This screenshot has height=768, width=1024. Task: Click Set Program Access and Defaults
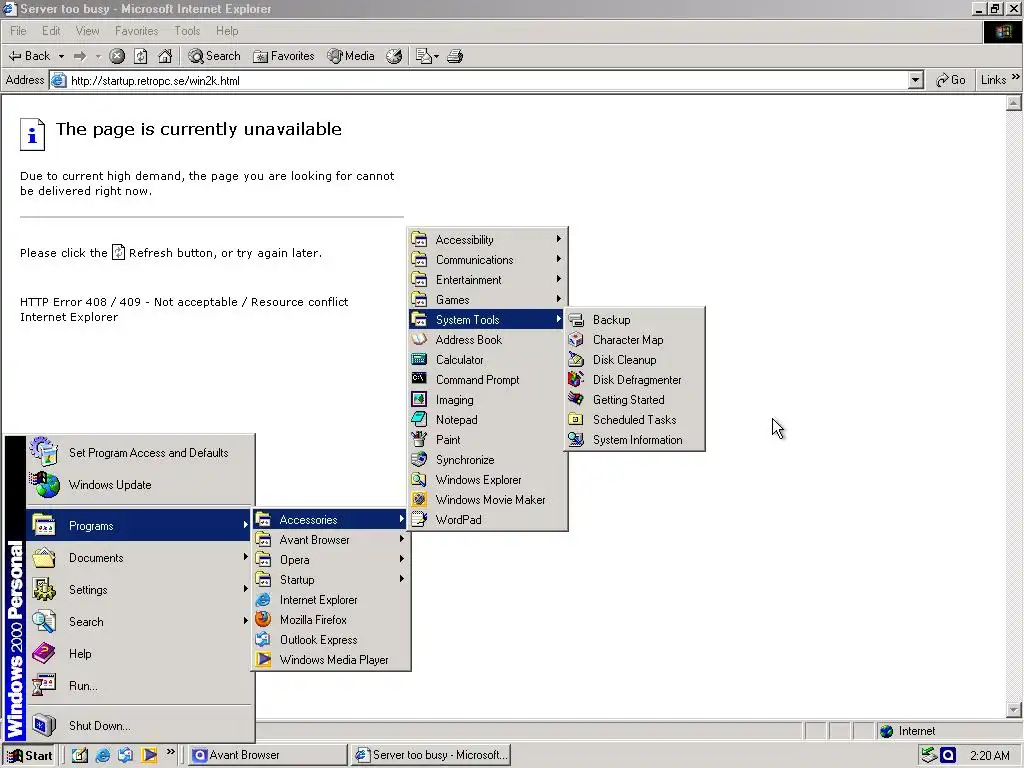(140, 453)
